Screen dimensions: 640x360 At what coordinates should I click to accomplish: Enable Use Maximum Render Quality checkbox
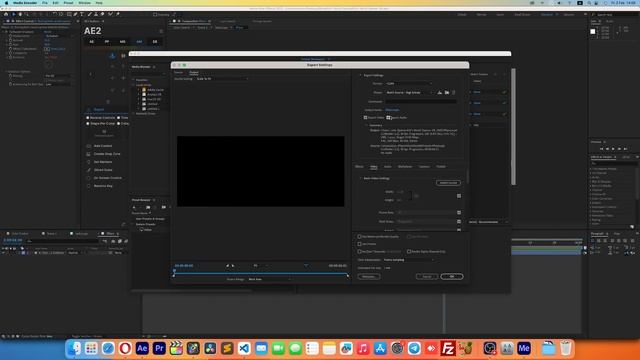point(360,237)
